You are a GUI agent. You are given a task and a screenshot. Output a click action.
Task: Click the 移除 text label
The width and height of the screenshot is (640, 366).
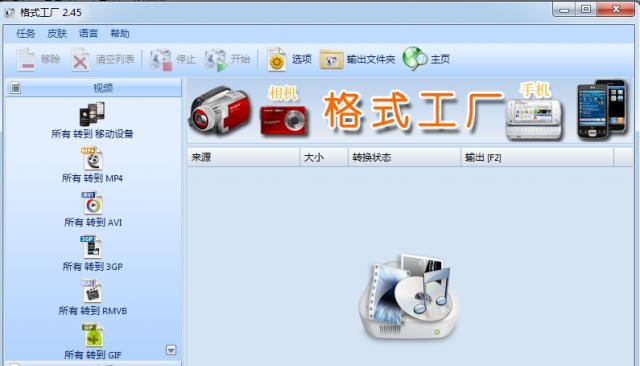click(x=51, y=59)
